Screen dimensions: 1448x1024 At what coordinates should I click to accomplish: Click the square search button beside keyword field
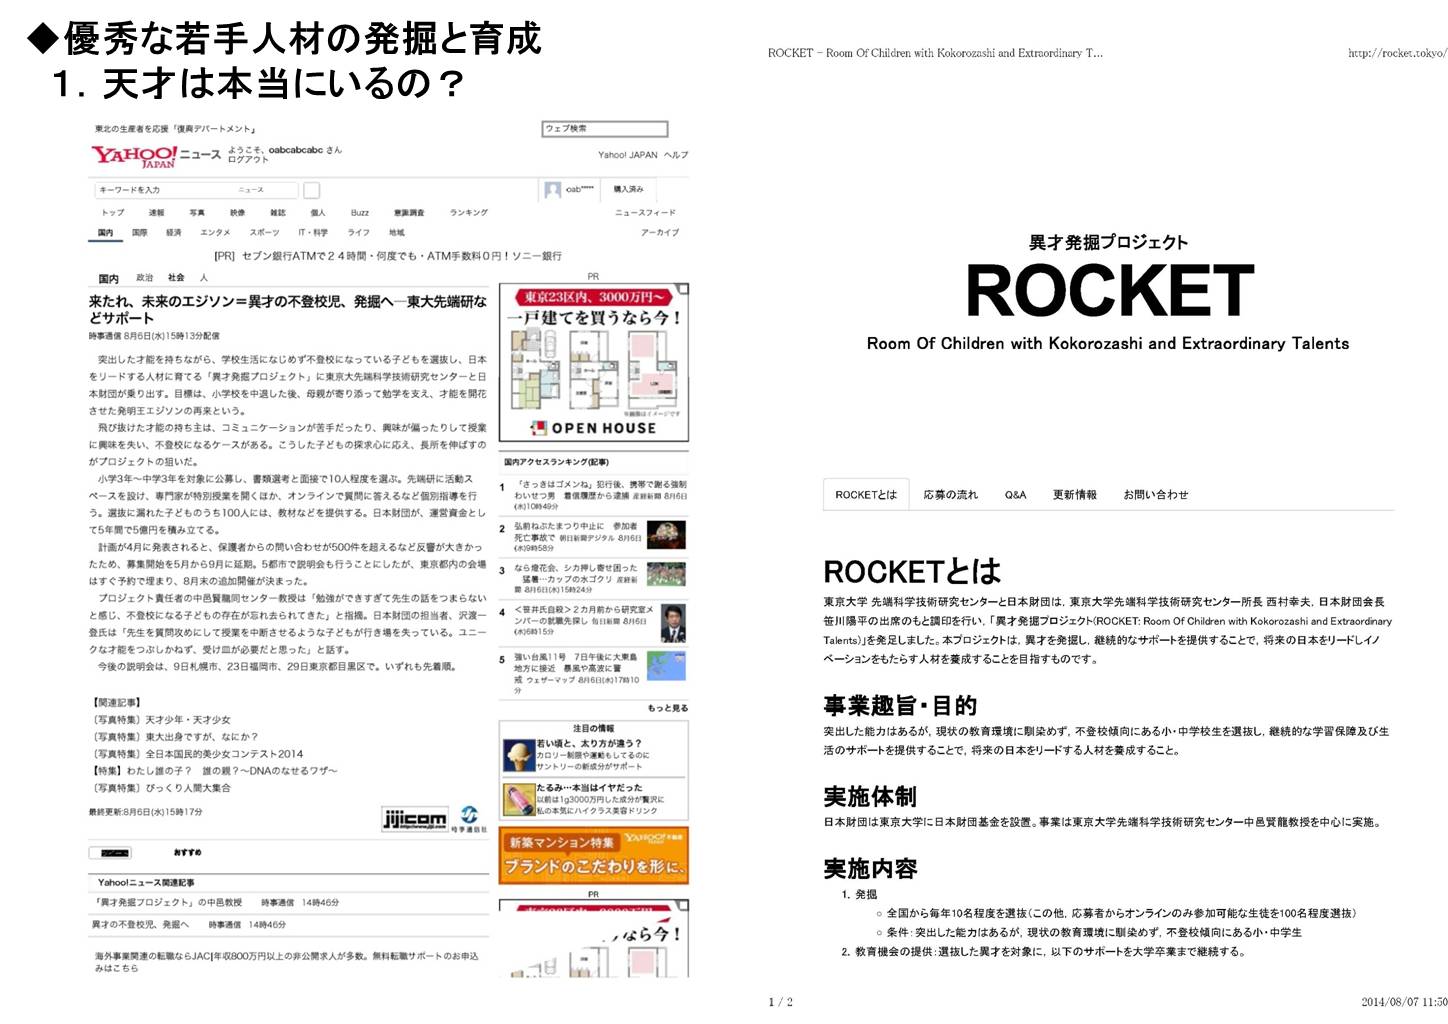tap(311, 190)
